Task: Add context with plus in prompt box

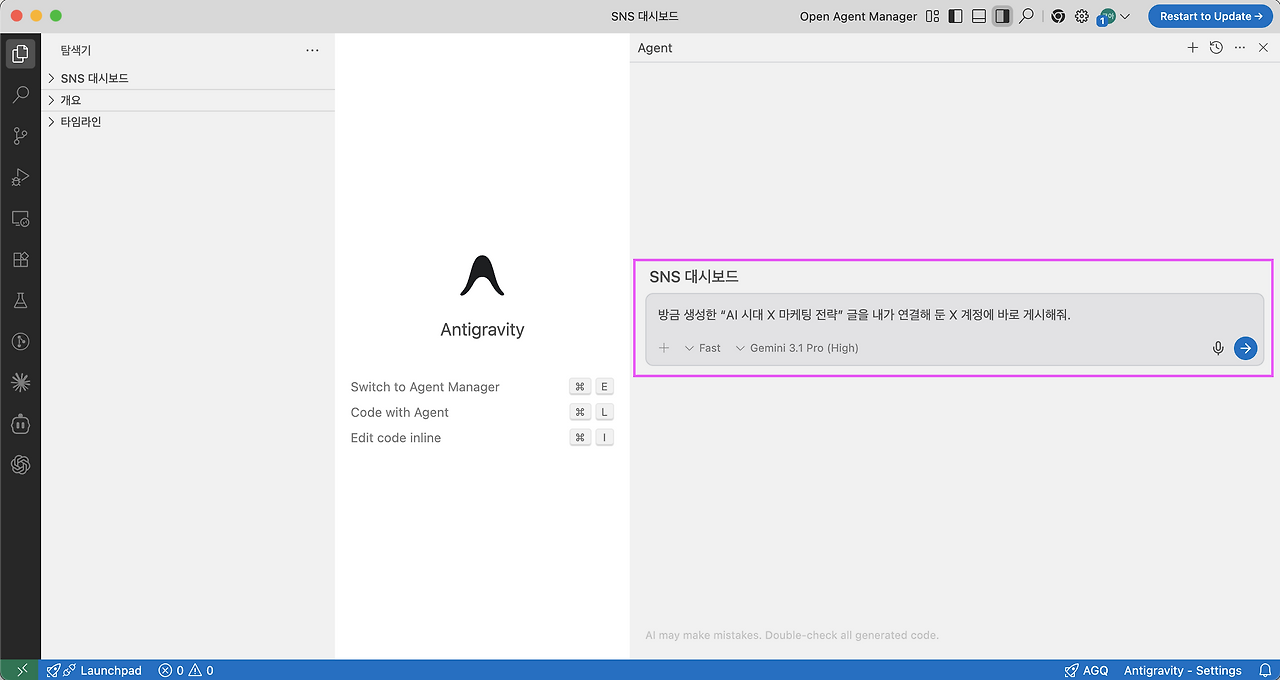Action: pyautogui.click(x=664, y=348)
